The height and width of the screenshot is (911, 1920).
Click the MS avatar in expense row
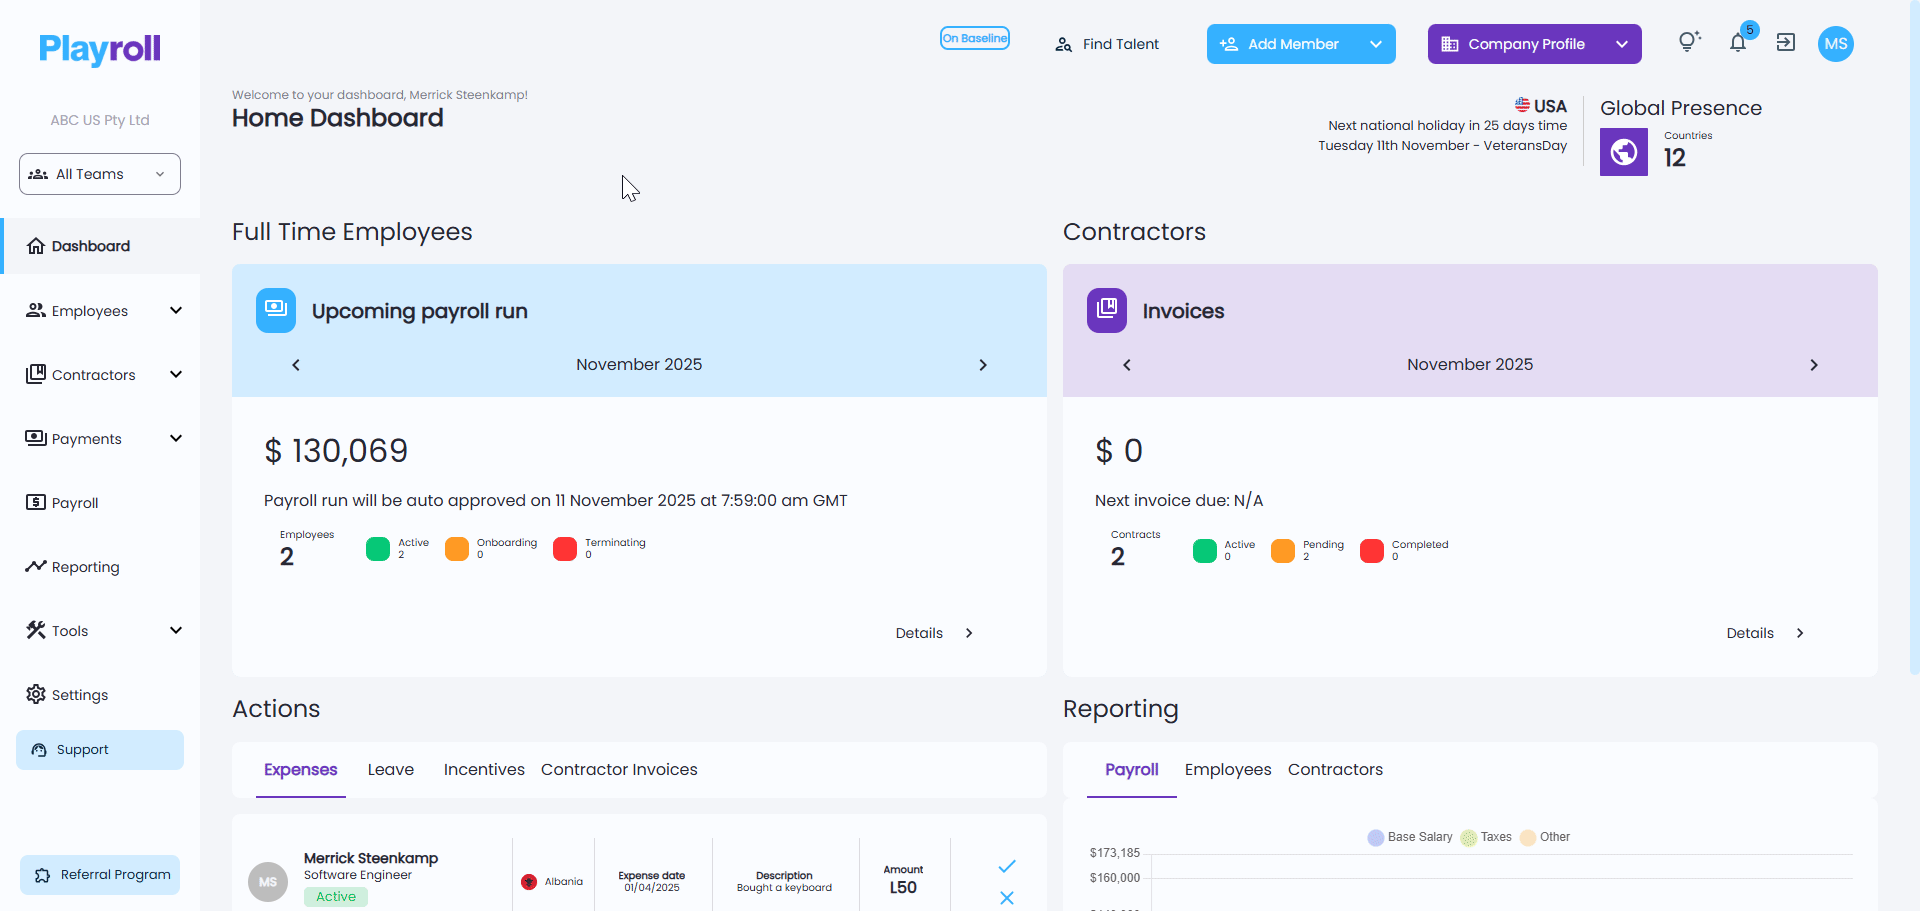pyautogui.click(x=268, y=882)
